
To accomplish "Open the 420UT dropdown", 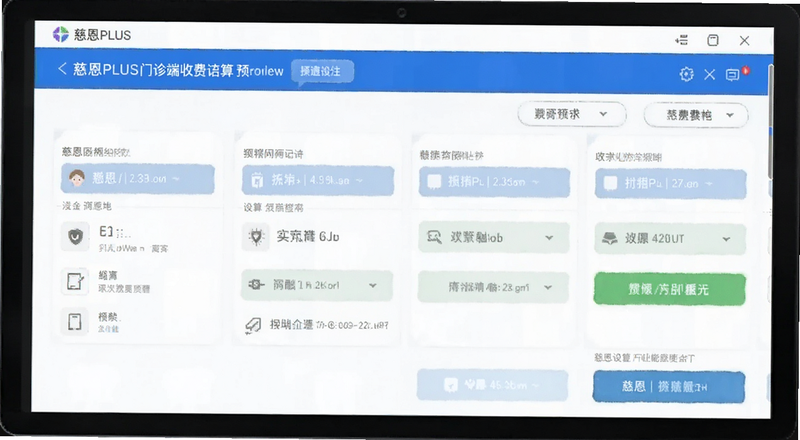I will (670, 239).
